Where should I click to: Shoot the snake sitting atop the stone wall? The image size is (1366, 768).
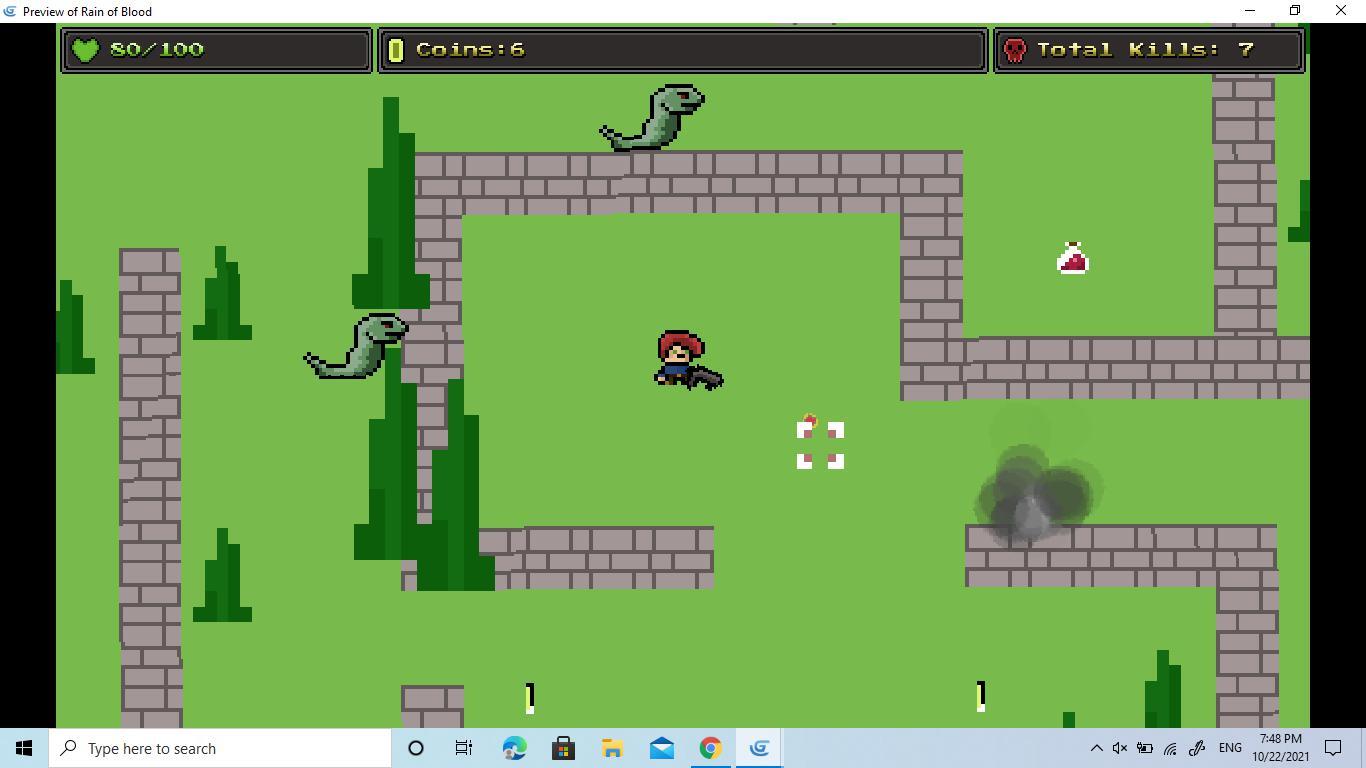(x=655, y=118)
